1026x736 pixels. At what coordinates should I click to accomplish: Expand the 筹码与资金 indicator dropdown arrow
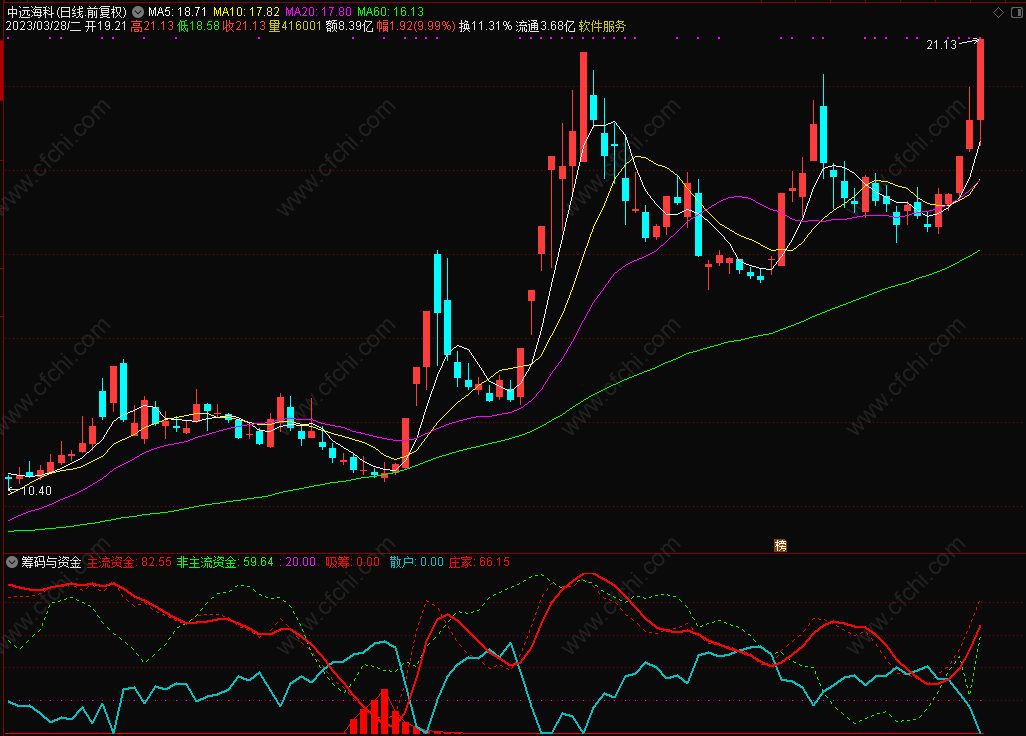[x=12, y=562]
